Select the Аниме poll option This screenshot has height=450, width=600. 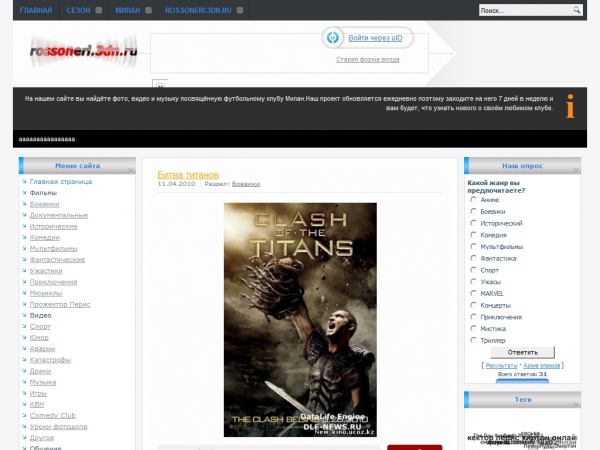[473, 199]
